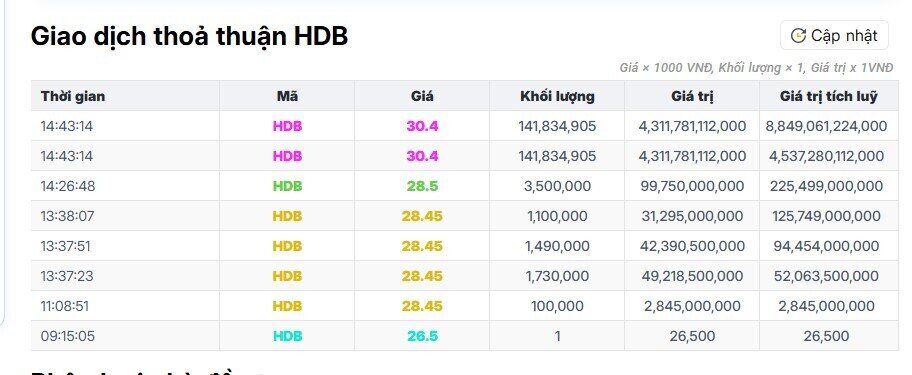Click the time cell 13:38:07
The image size is (912, 375).
pos(67,216)
